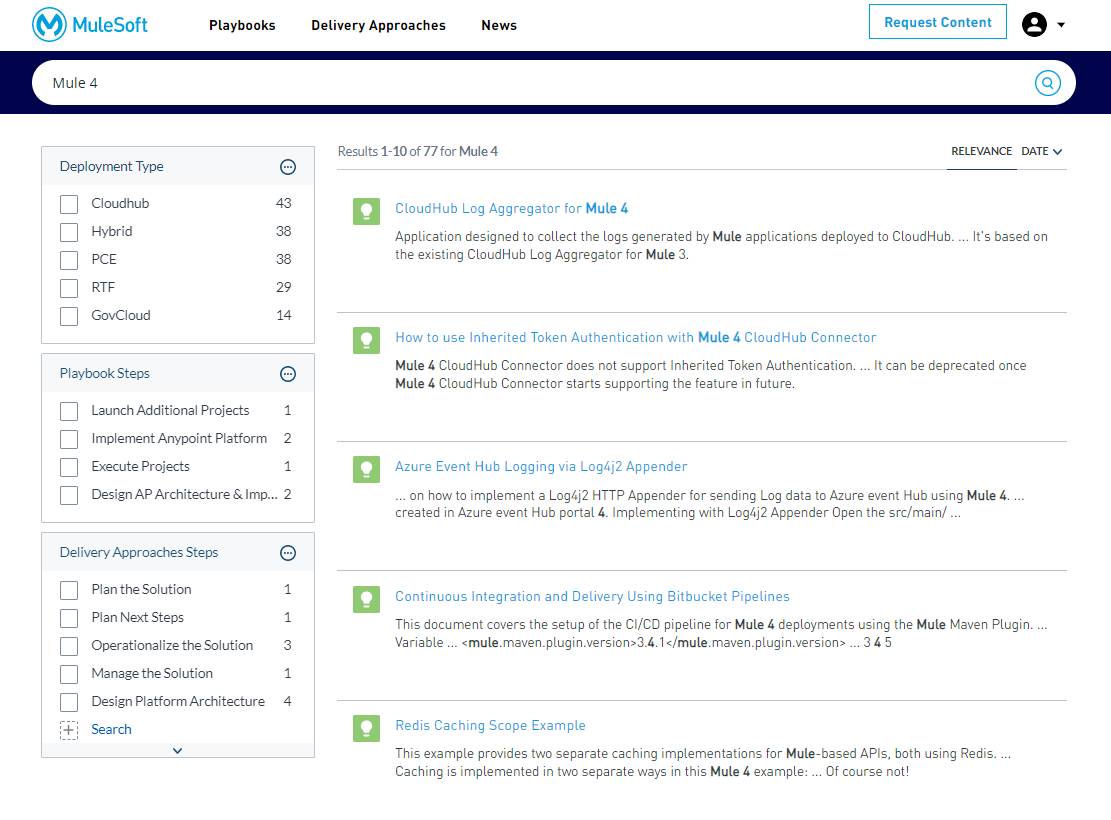Image resolution: width=1111 pixels, height=820 pixels.
Task: Click the search magnifier icon
Action: coord(1047,83)
